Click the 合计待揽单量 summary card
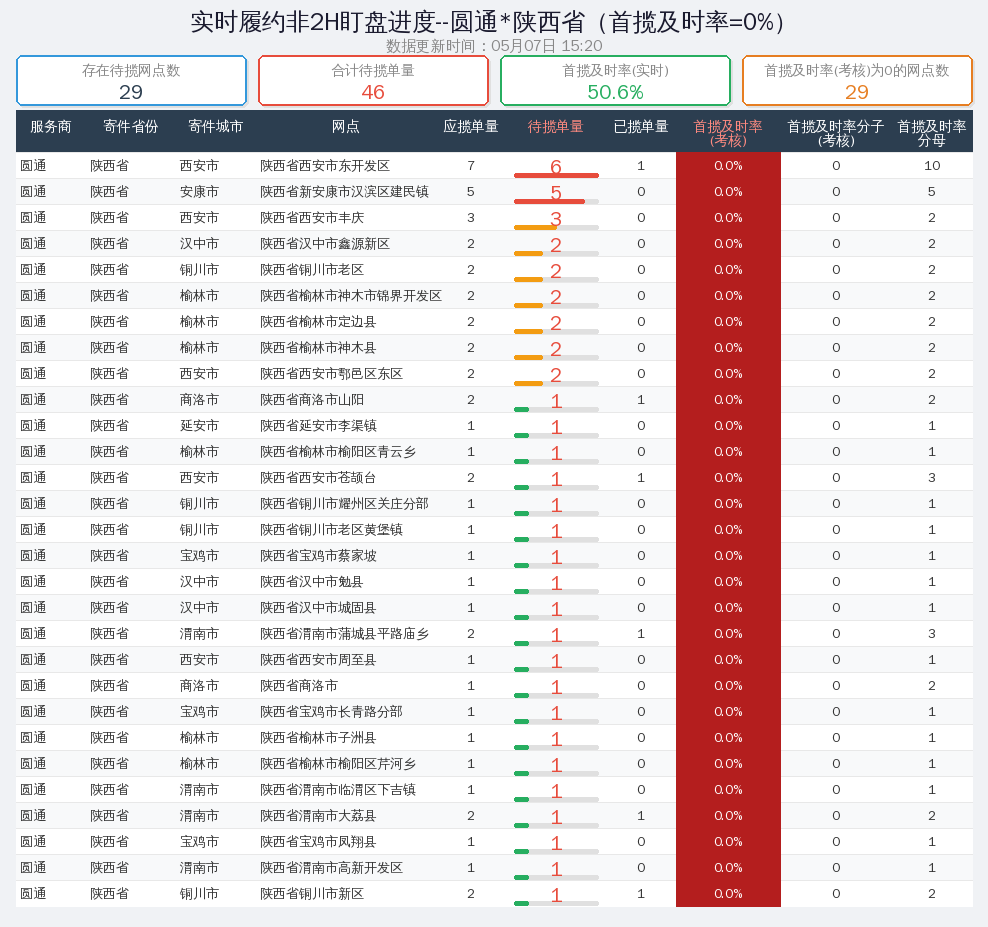 point(373,81)
